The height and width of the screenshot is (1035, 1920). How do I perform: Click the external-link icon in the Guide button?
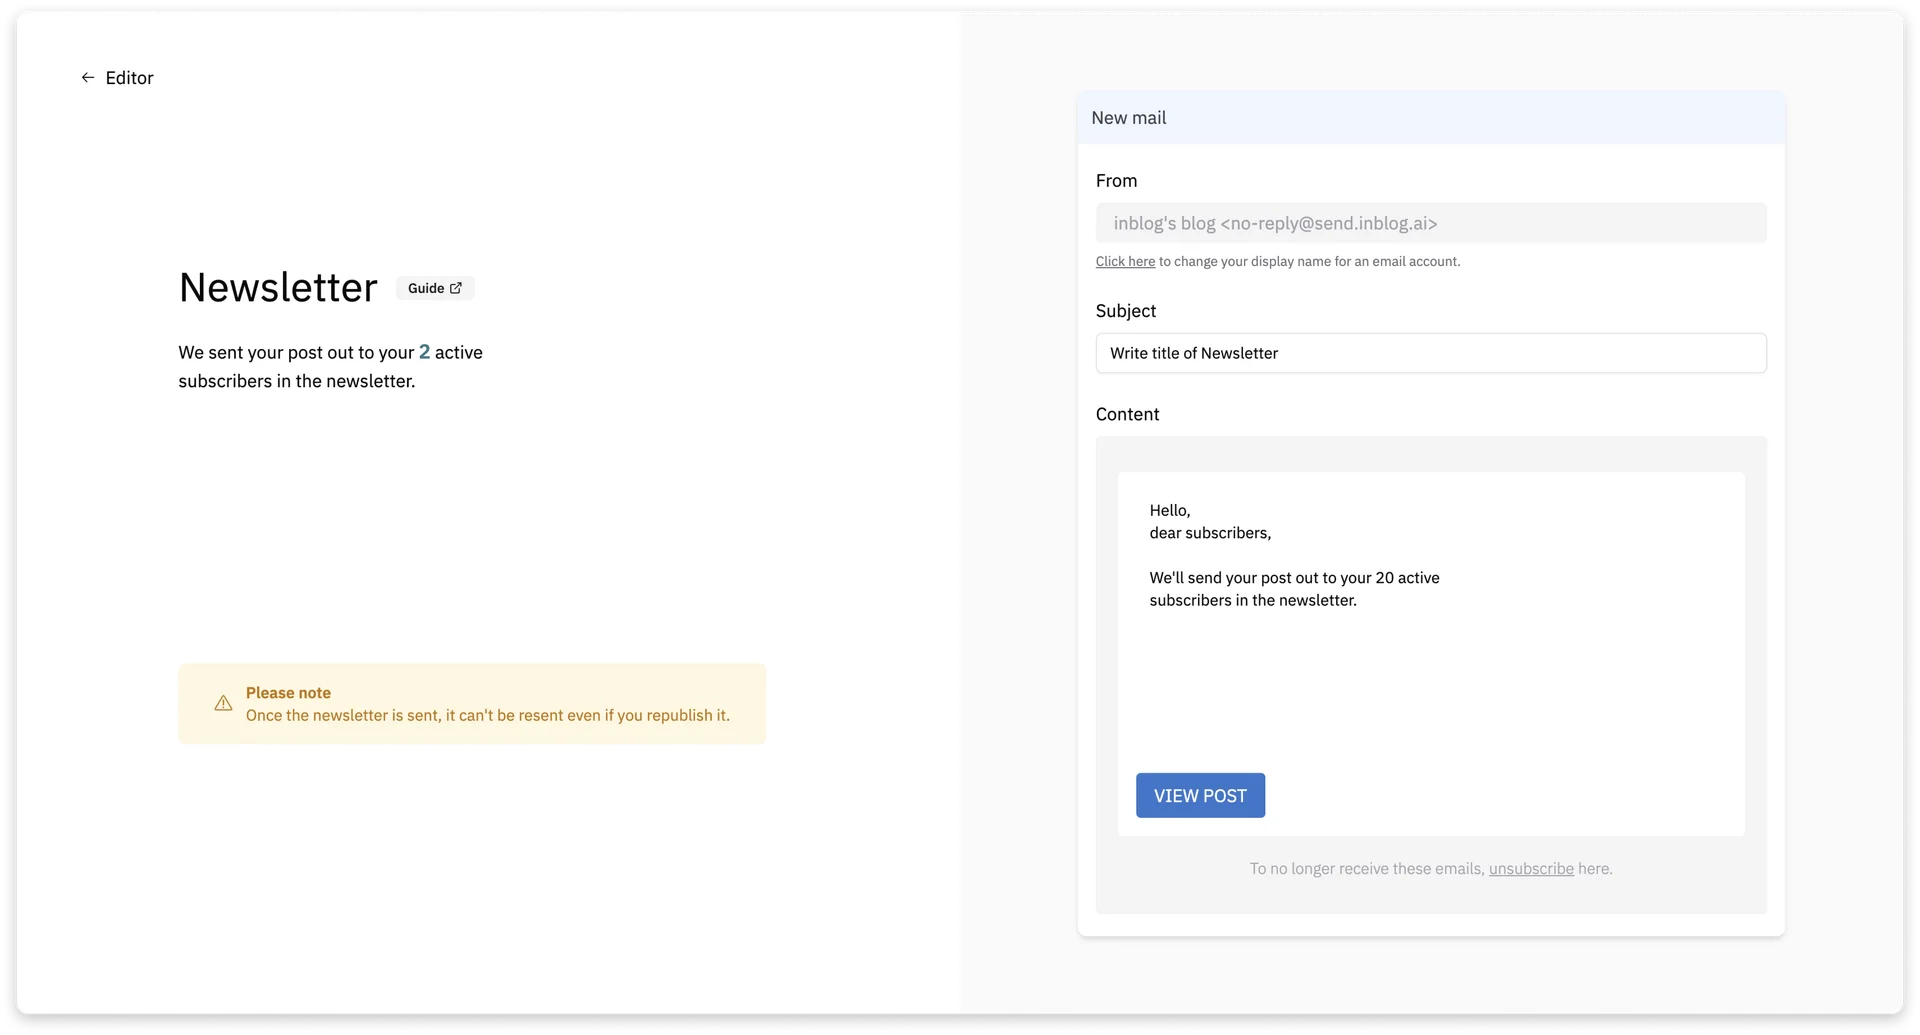click(456, 287)
